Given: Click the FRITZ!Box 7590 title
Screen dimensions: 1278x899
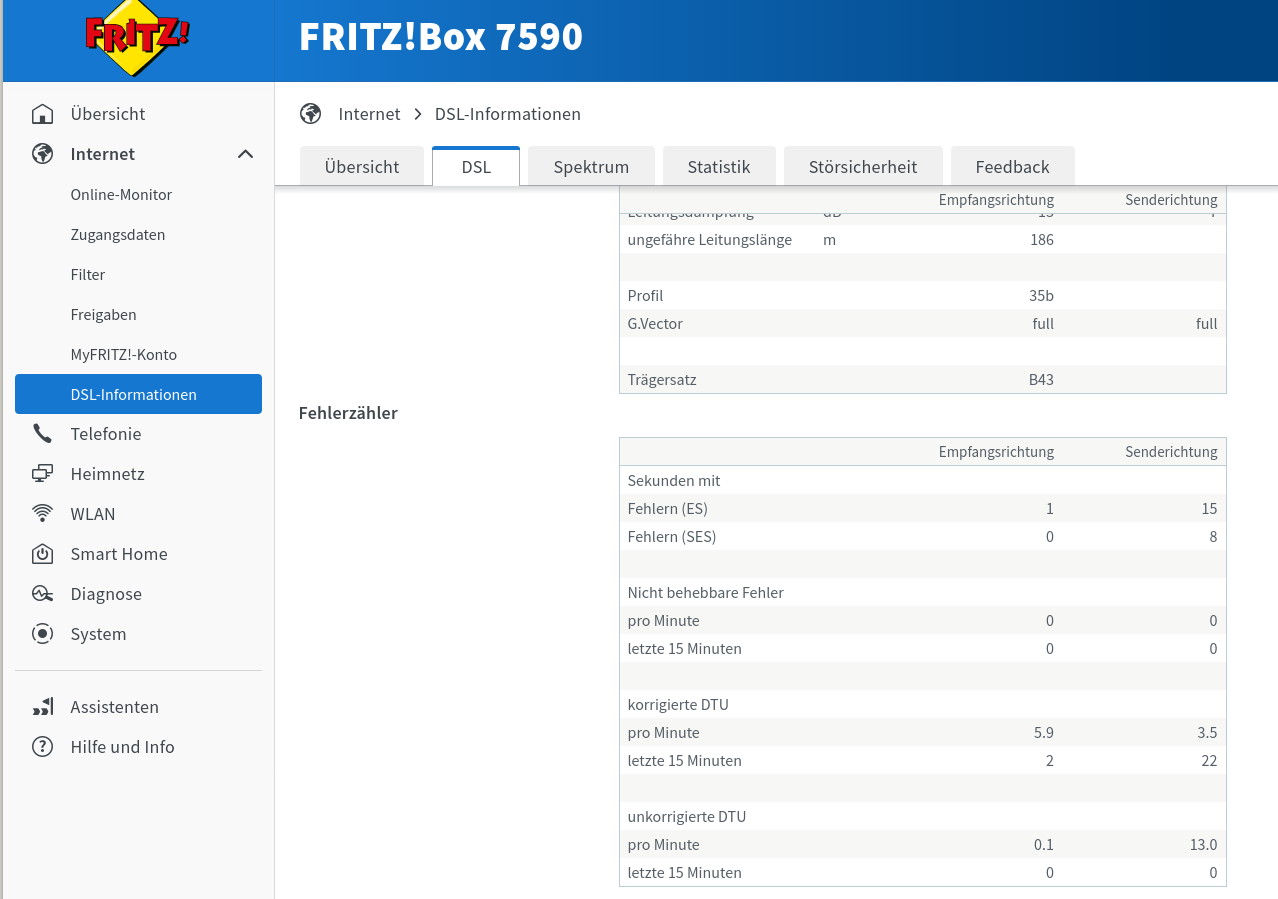Looking at the screenshot, I should tap(441, 38).
